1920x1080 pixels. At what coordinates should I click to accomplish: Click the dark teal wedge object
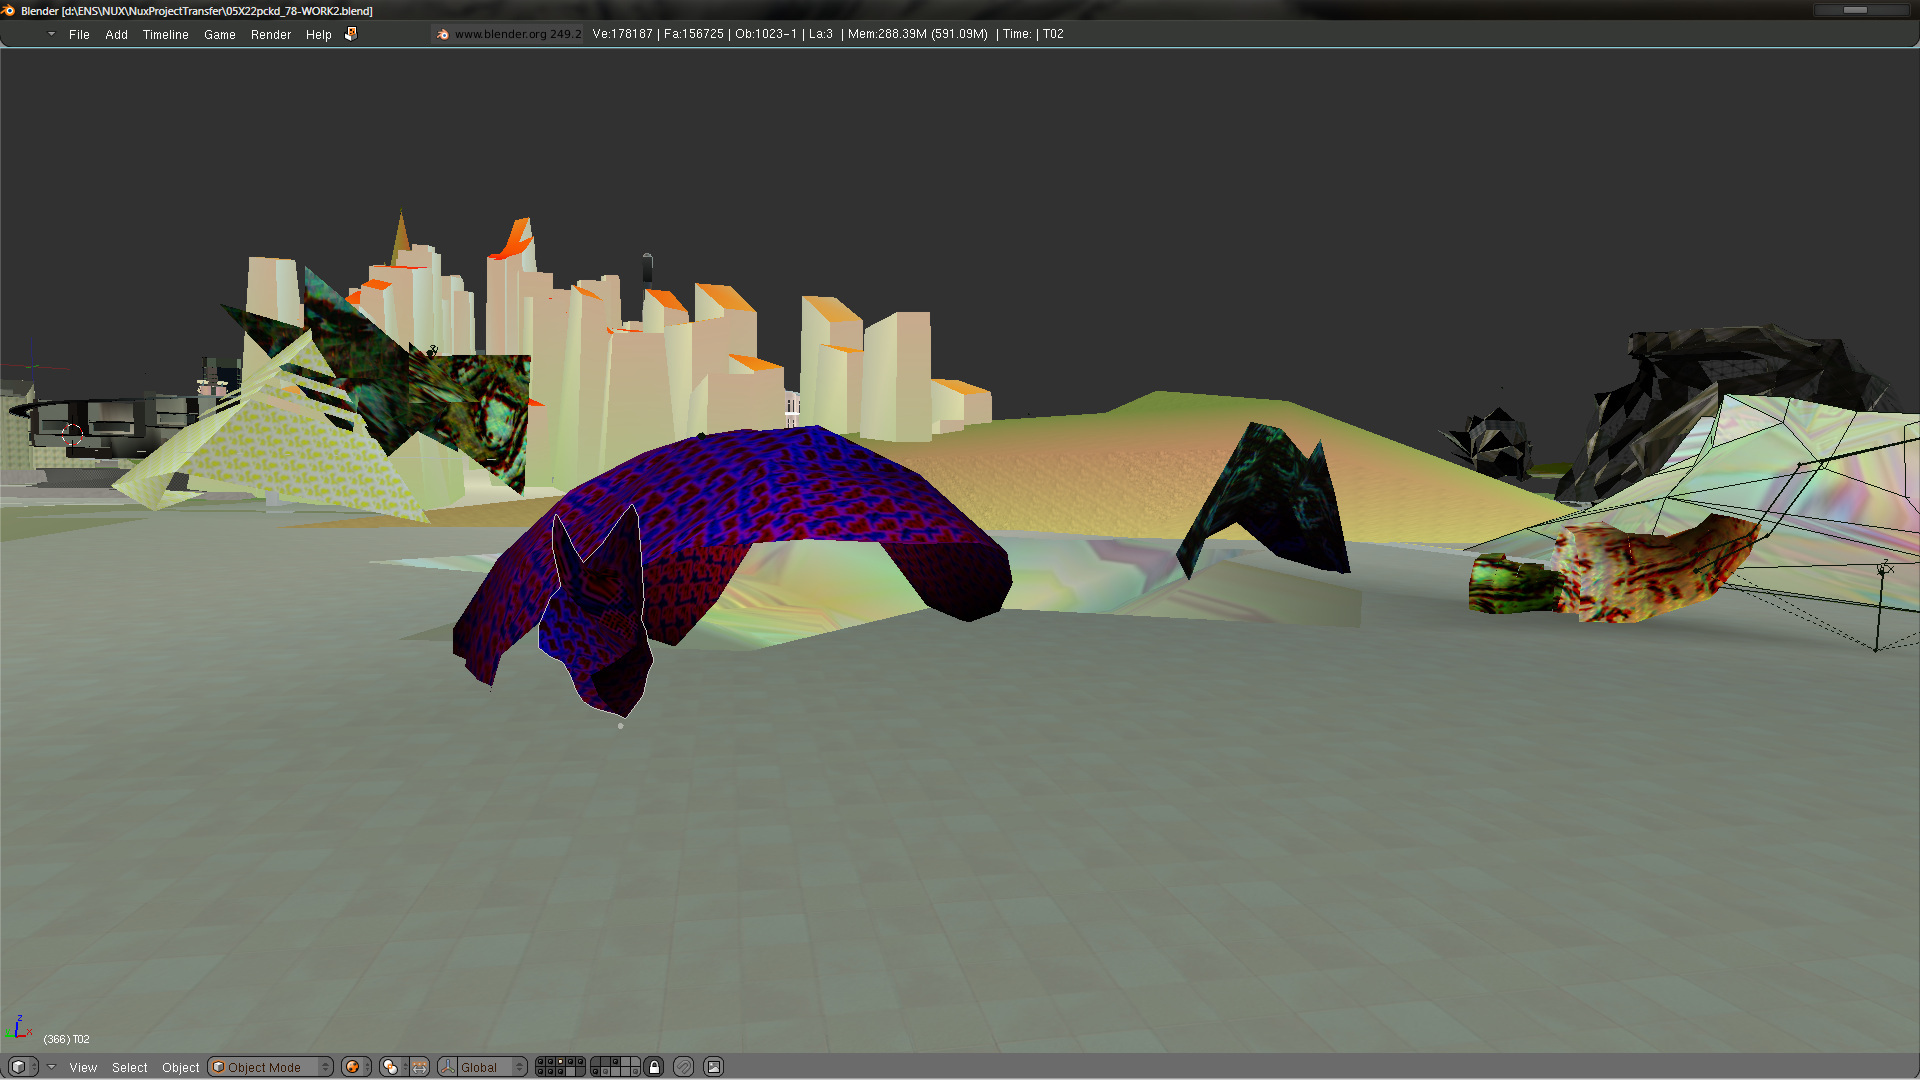[x=1270, y=500]
